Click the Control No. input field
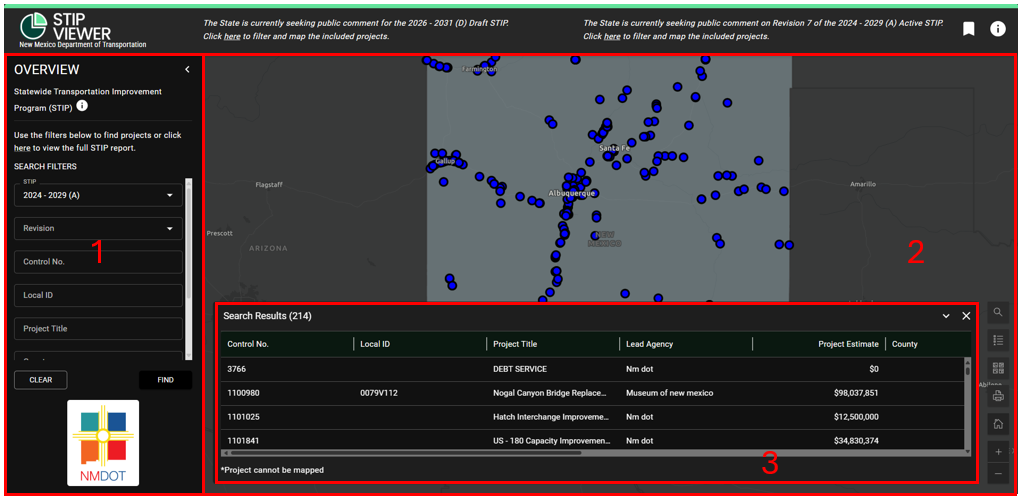 click(x=98, y=262)
